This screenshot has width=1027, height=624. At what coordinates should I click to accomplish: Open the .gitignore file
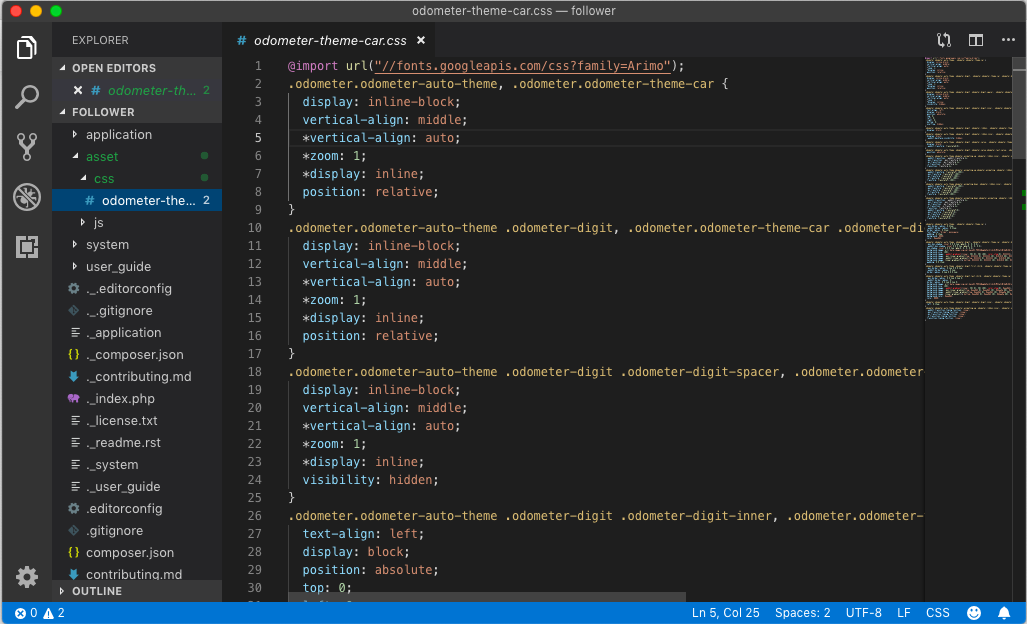click(137, 530)
